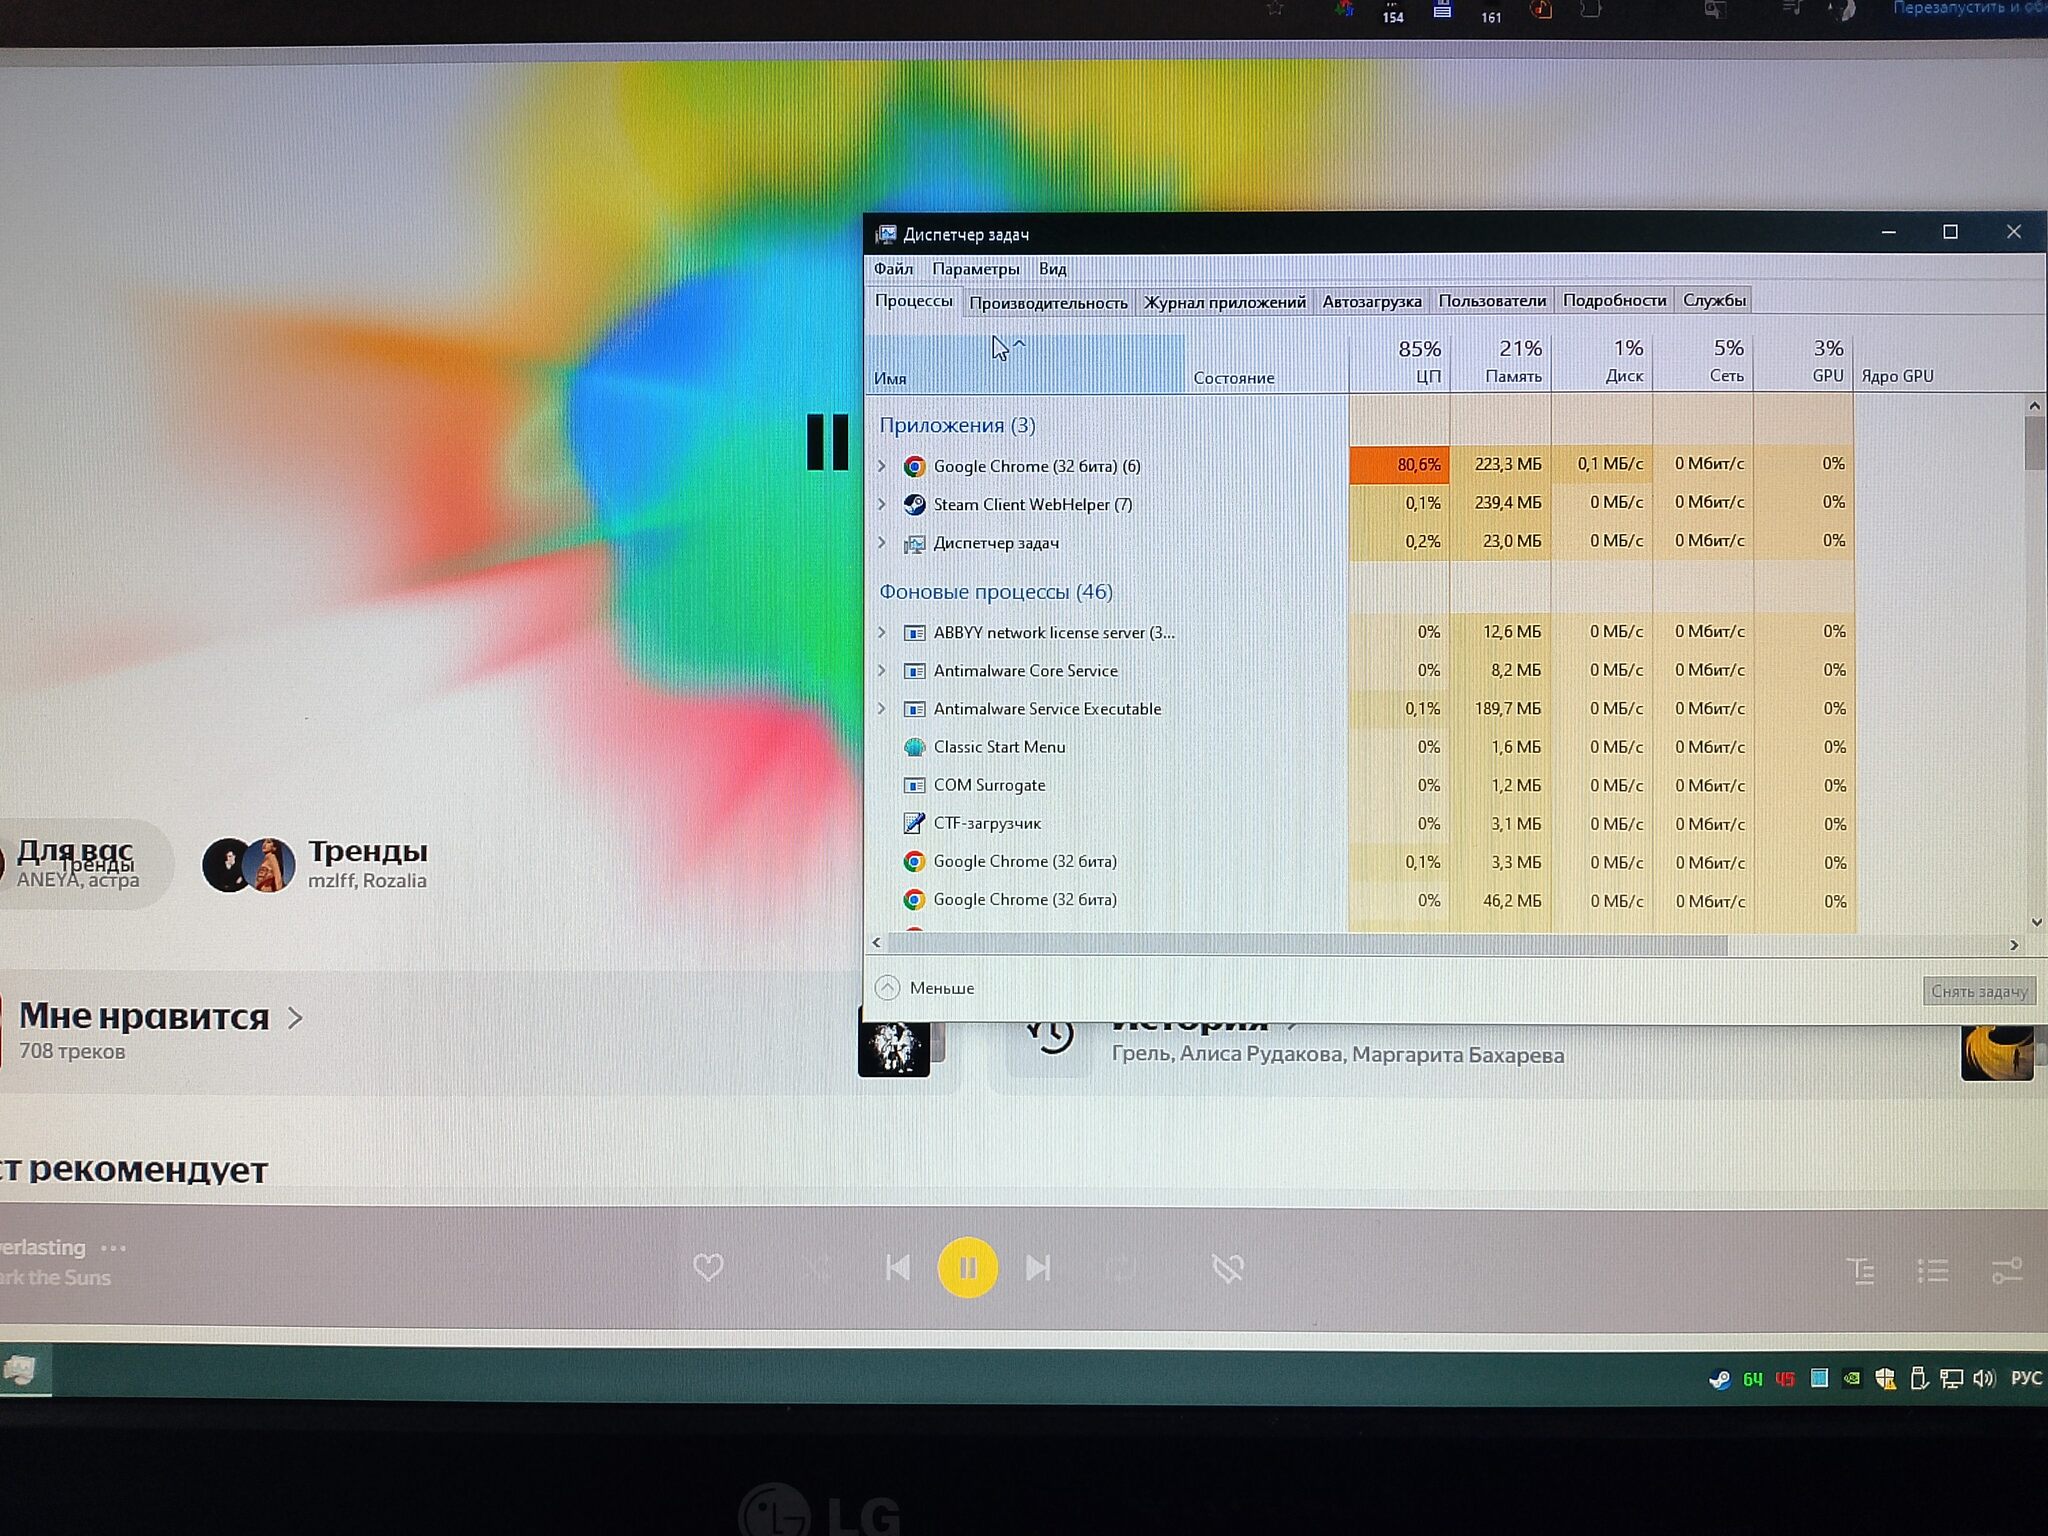The image size is (2048, 1536).
Task: Skip to the next track
Action: coord(1038,1268)
